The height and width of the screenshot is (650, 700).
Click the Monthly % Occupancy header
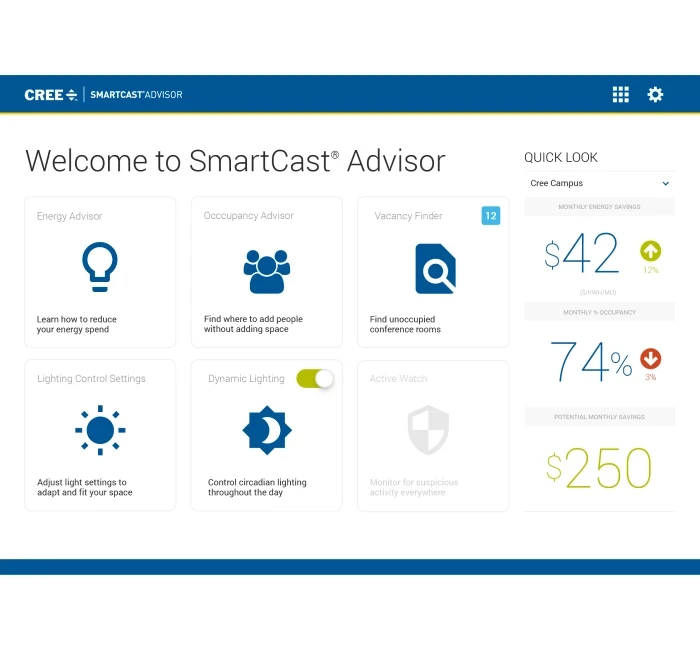600,312
